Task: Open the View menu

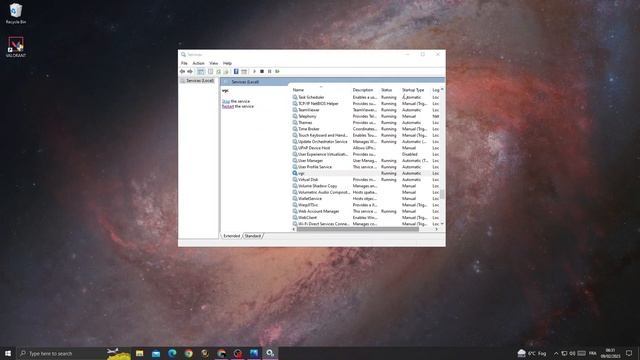Action: pyautogui.click(x=213, y=63)
